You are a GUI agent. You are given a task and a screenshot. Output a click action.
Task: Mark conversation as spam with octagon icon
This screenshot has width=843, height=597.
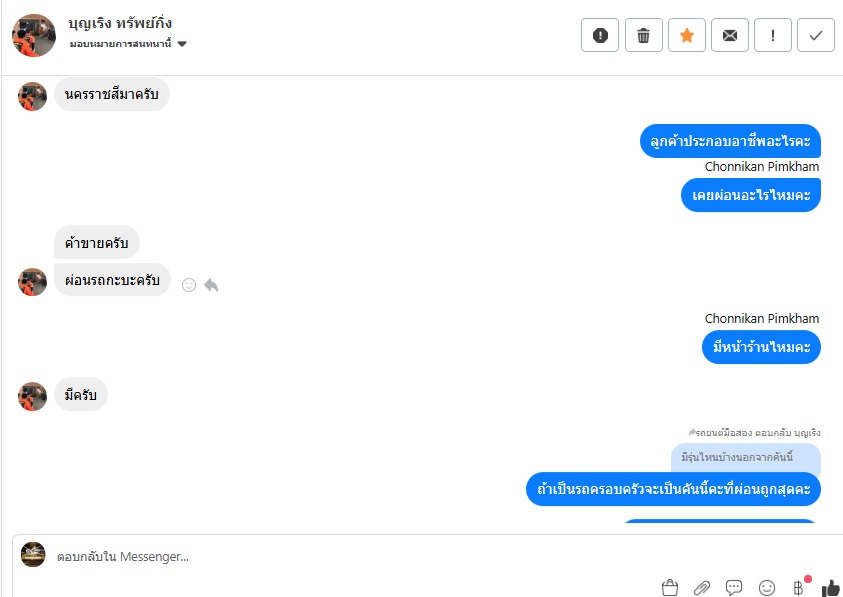pyautogui.click(x=600, y=35)
